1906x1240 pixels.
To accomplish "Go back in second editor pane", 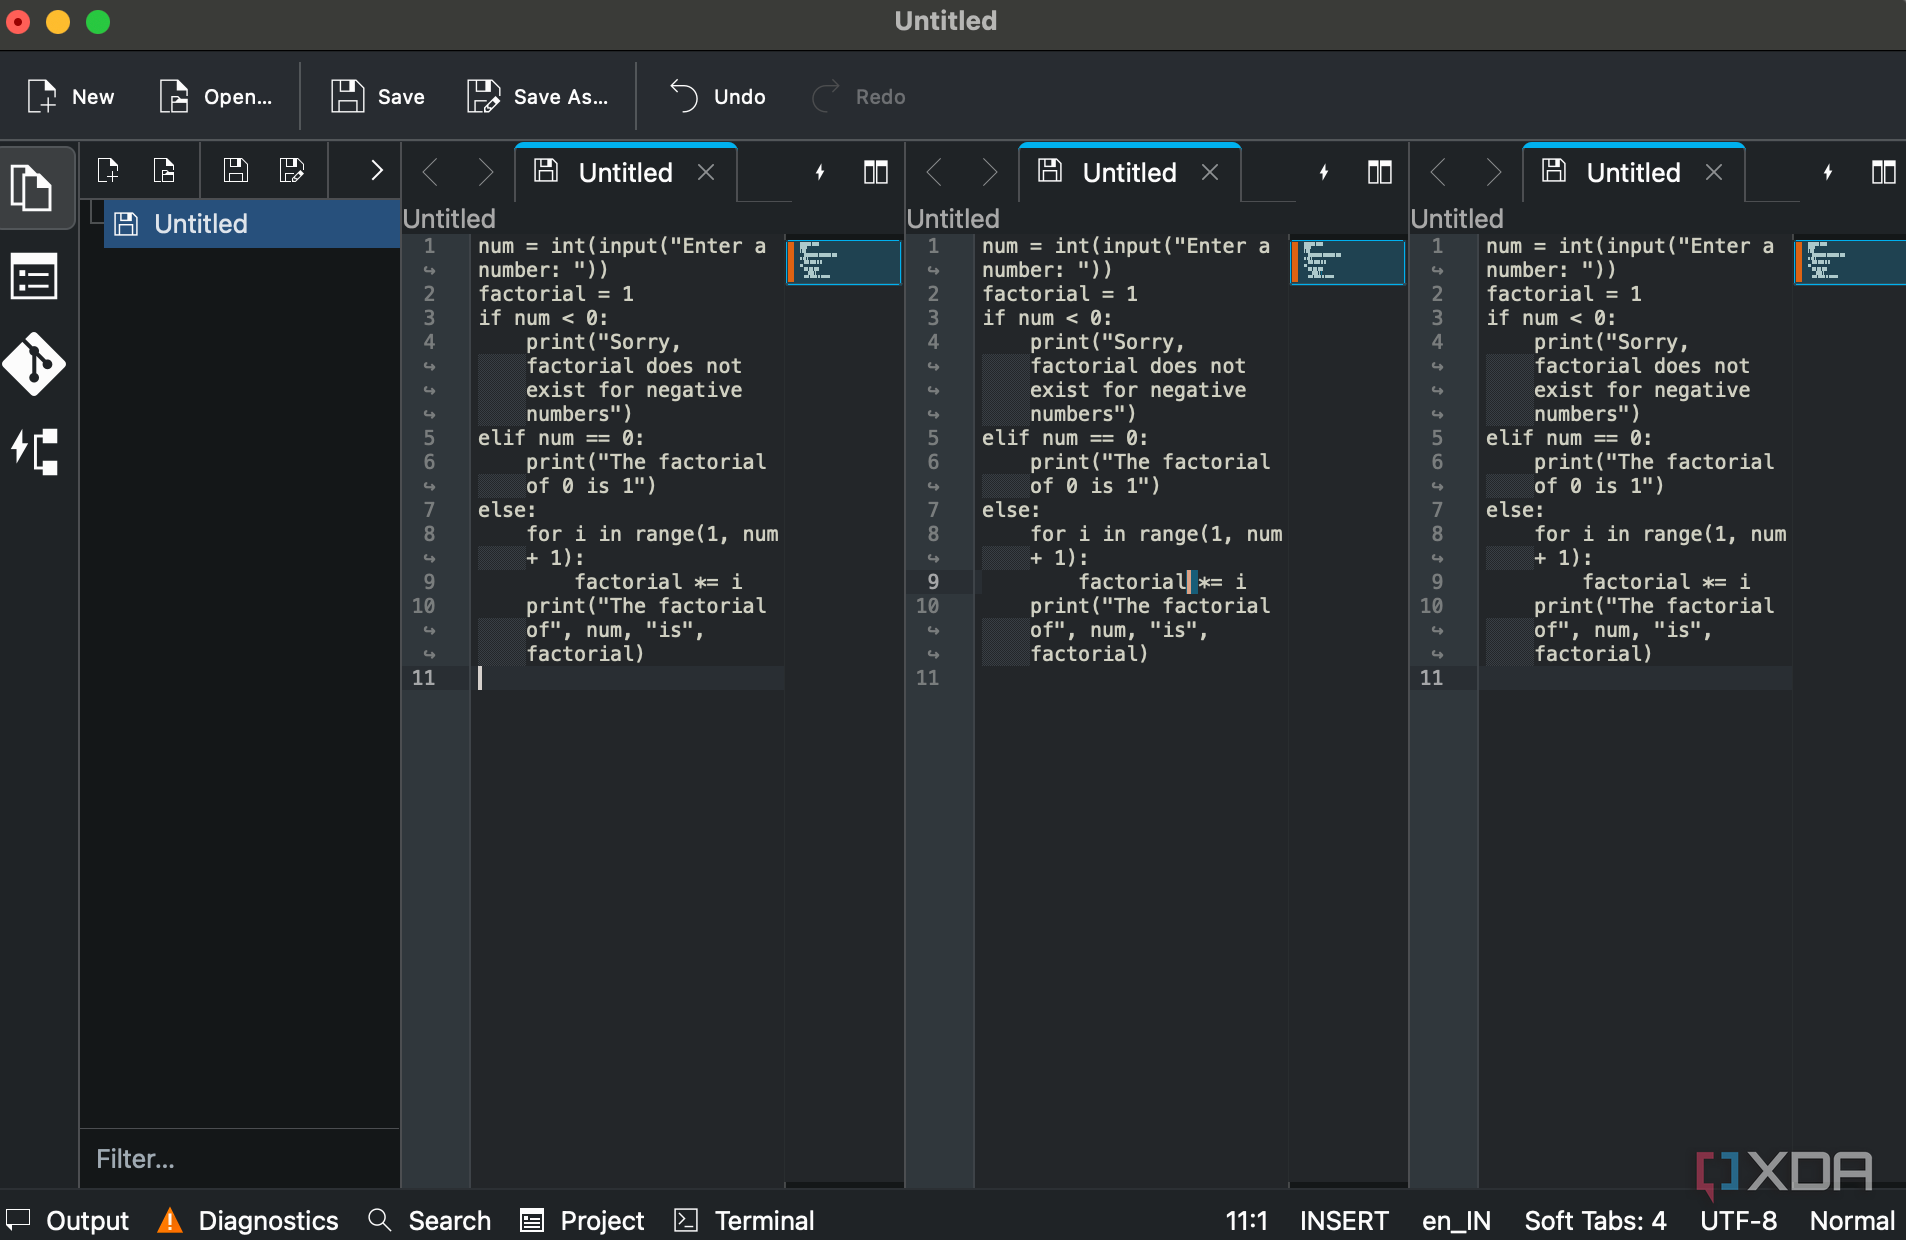I will [934, 173].
